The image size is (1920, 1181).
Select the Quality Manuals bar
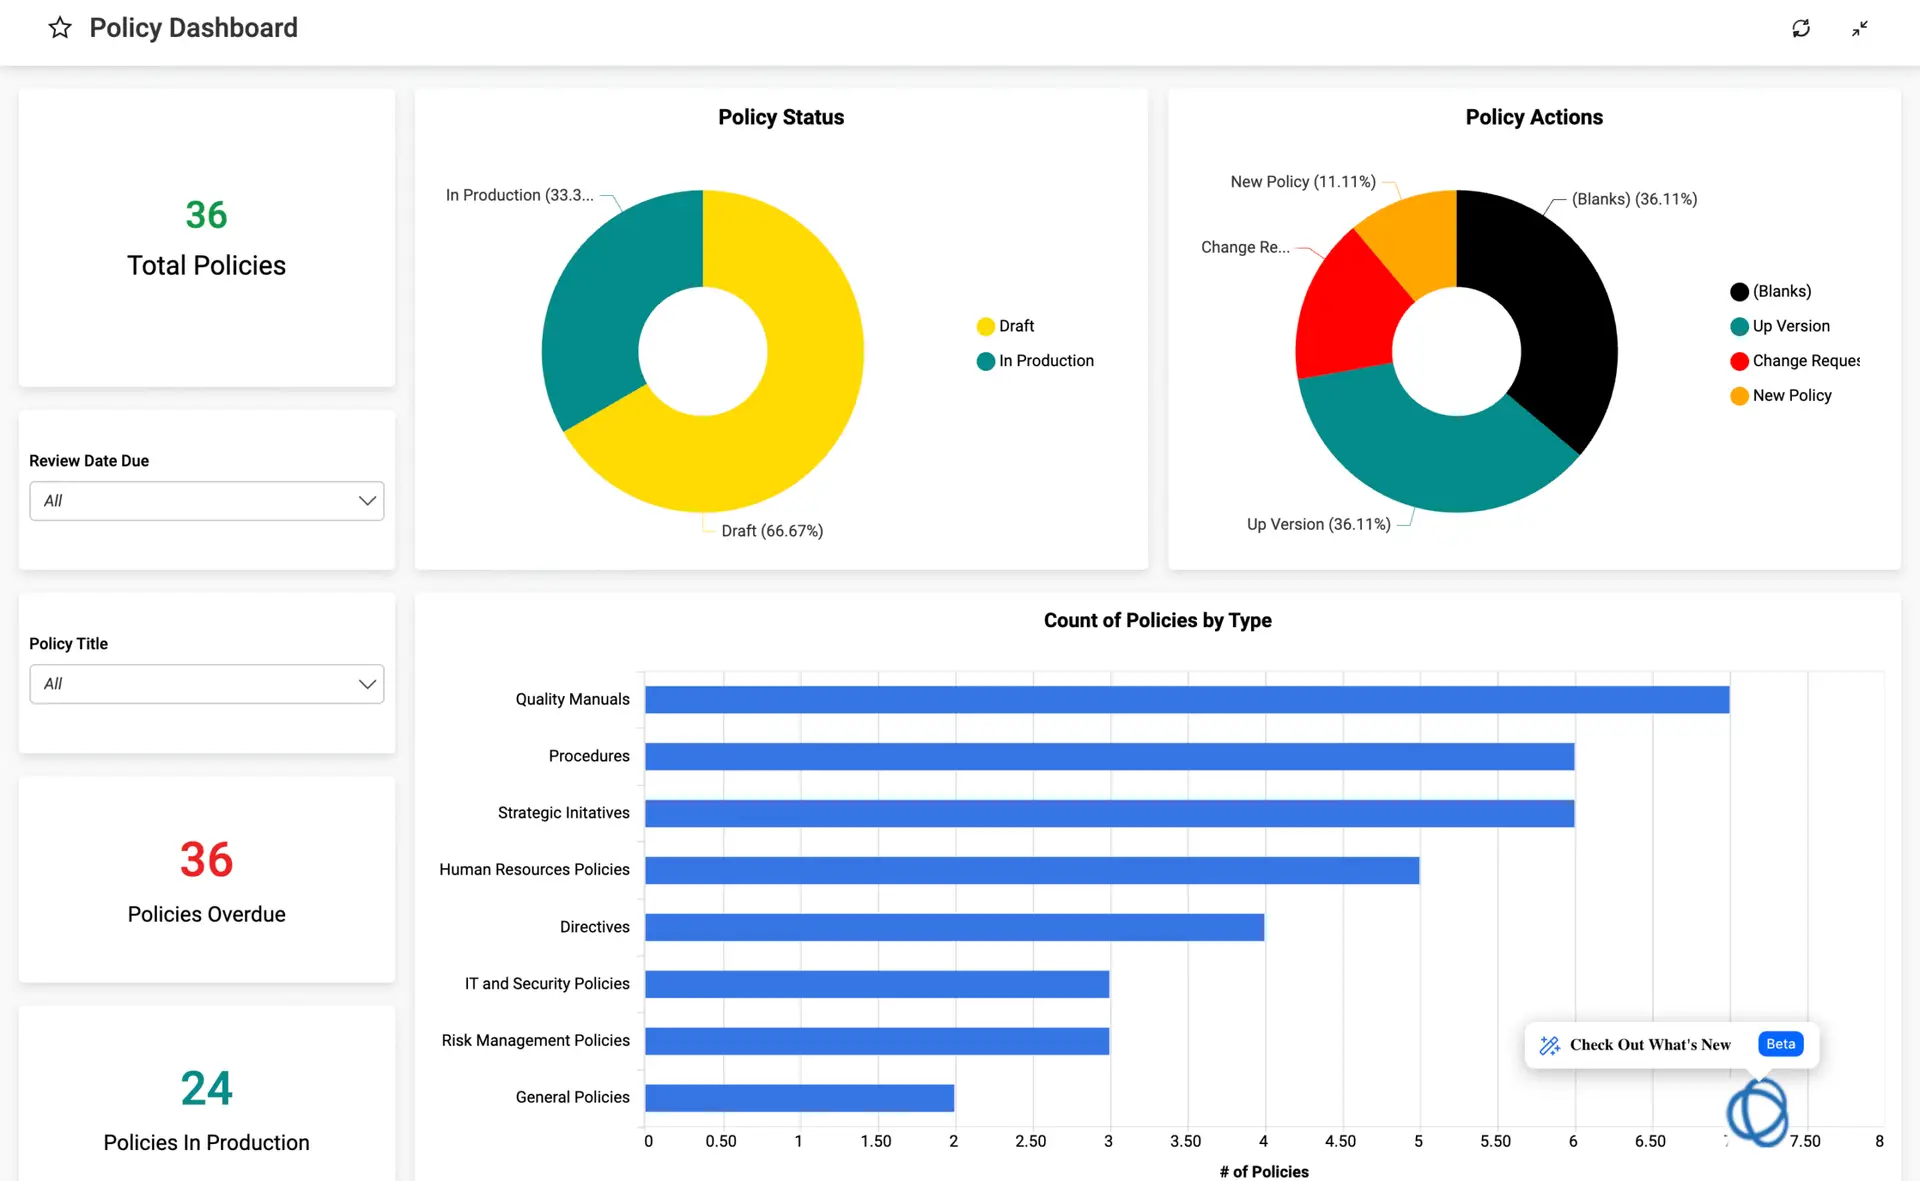tap(1186, 700)
